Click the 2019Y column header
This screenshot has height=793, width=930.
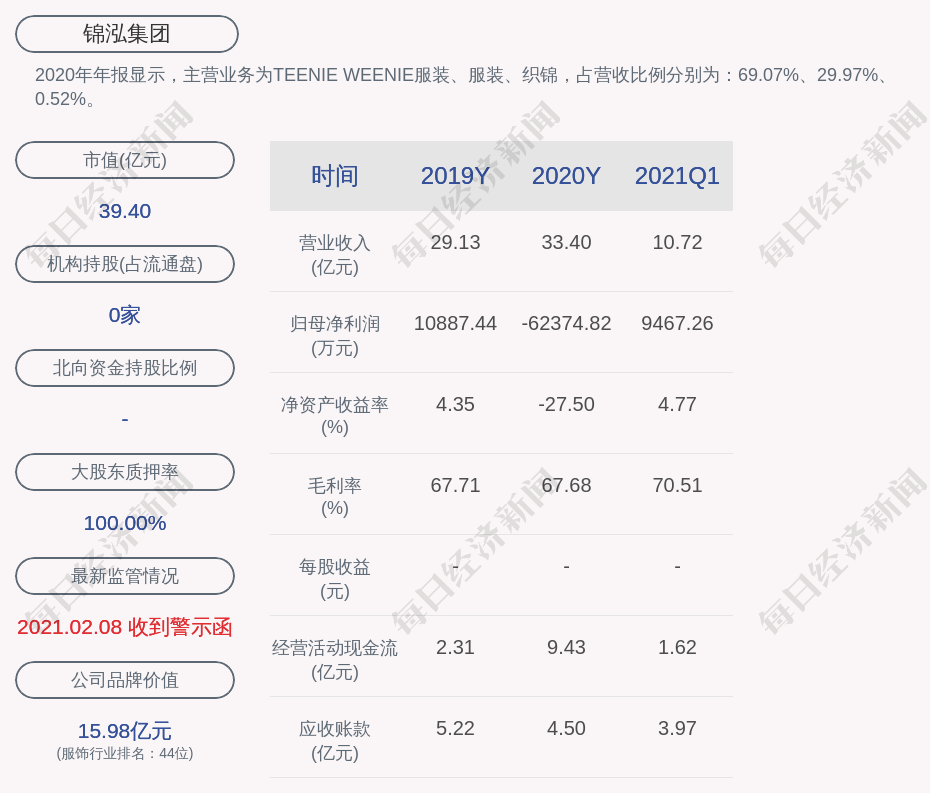pos(455,176)
